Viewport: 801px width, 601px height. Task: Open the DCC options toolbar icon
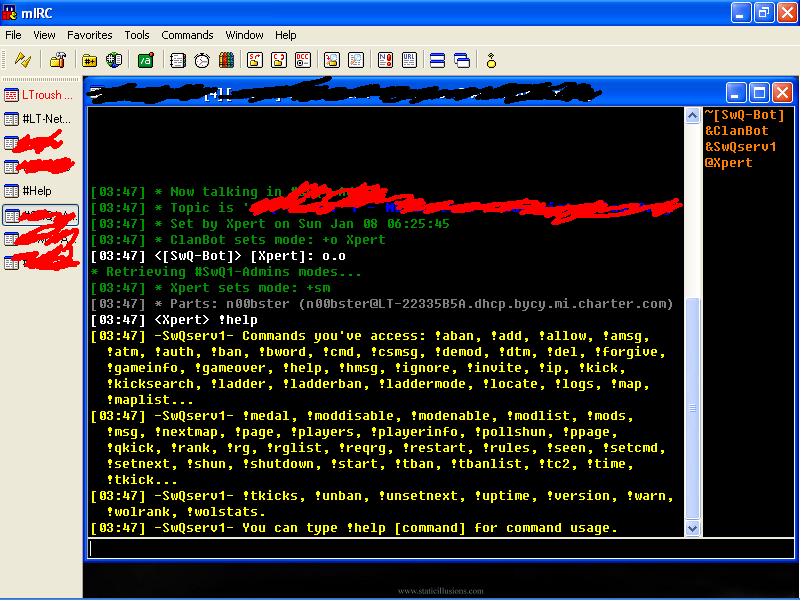(x=303, y=60)
